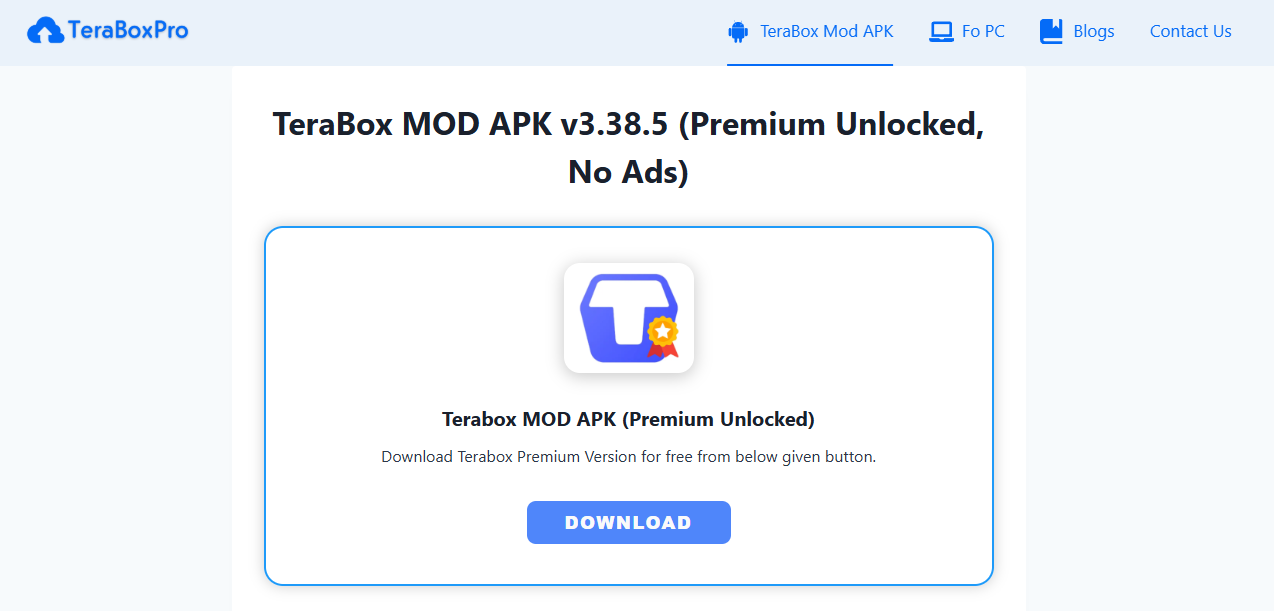Click the TeraBox MOD APK v3.38.5 heading
This screenshot has height=611, width=1274.
[628, 125]
